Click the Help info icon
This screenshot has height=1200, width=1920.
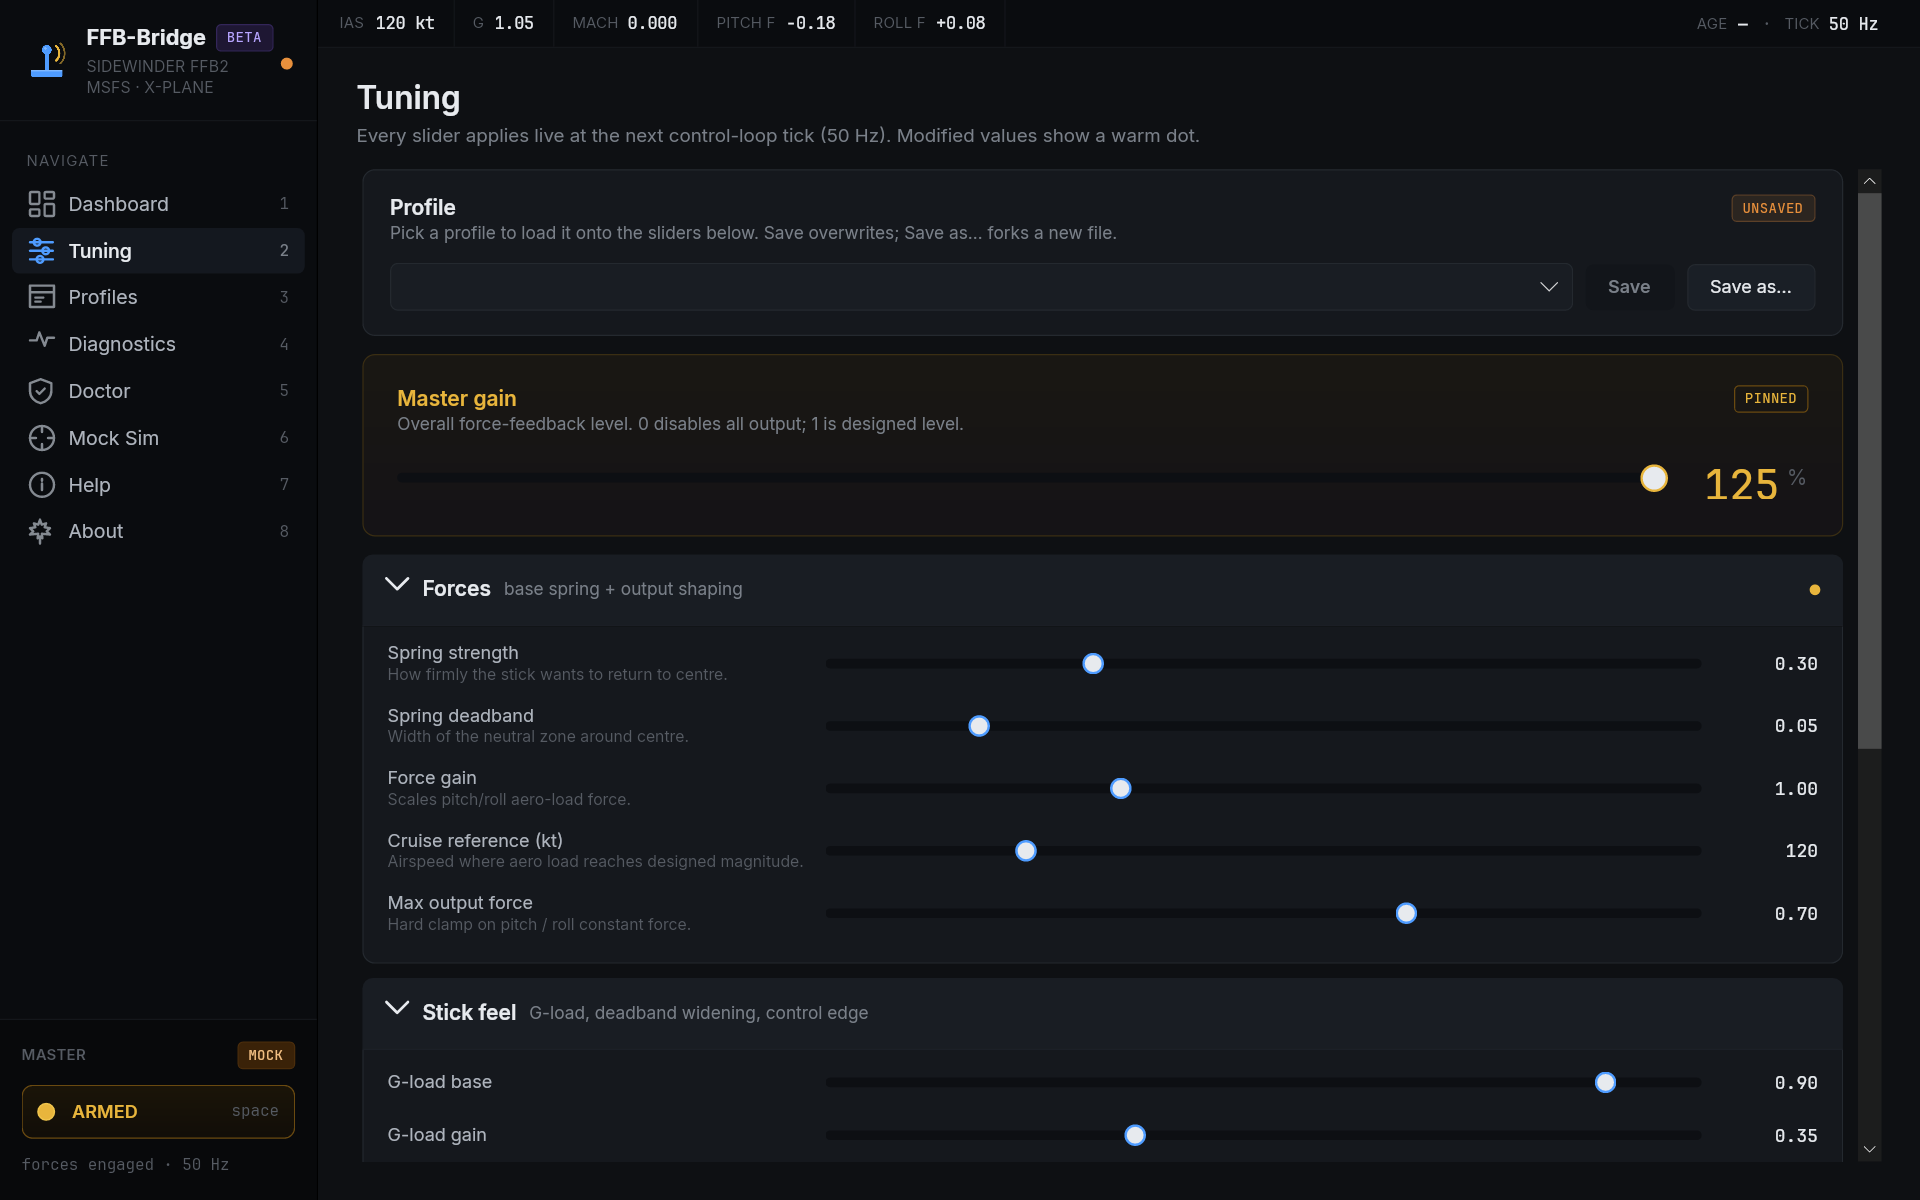[41, 485]
